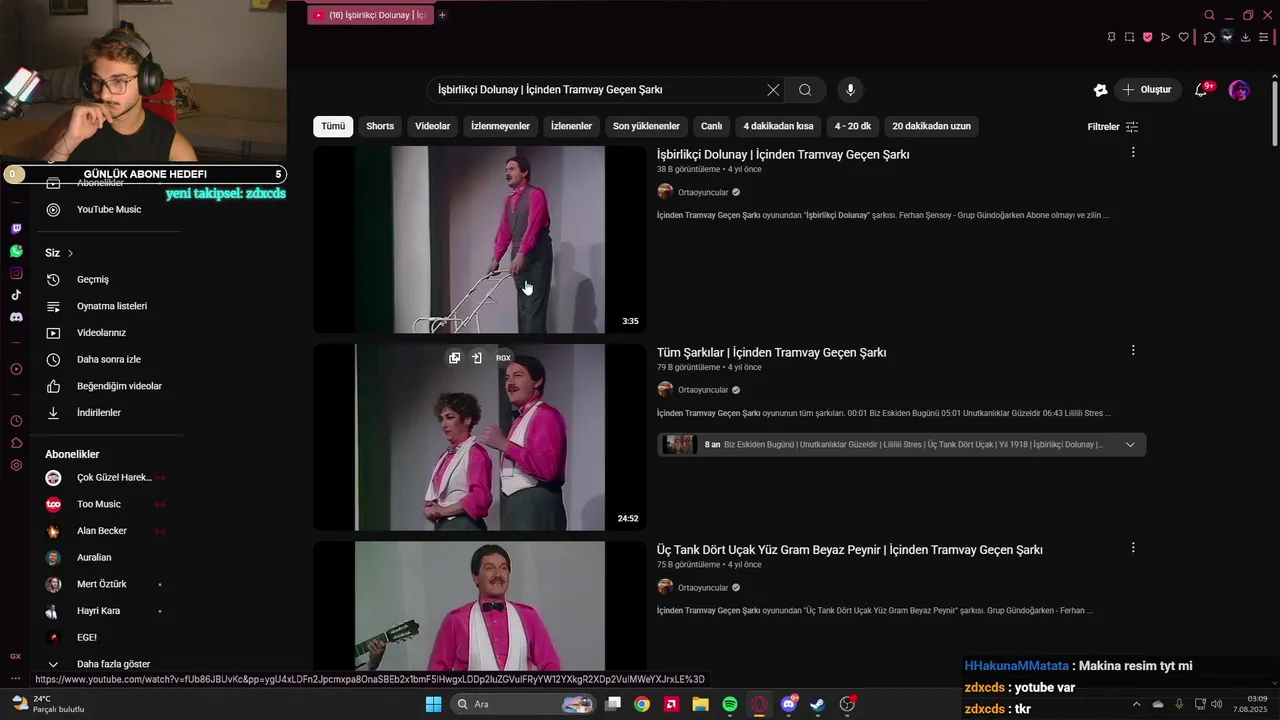Open Instagram in Opera GX sidebar
Screen dimensions: 1280x720
pyautogui.click(x=16, y=273)
